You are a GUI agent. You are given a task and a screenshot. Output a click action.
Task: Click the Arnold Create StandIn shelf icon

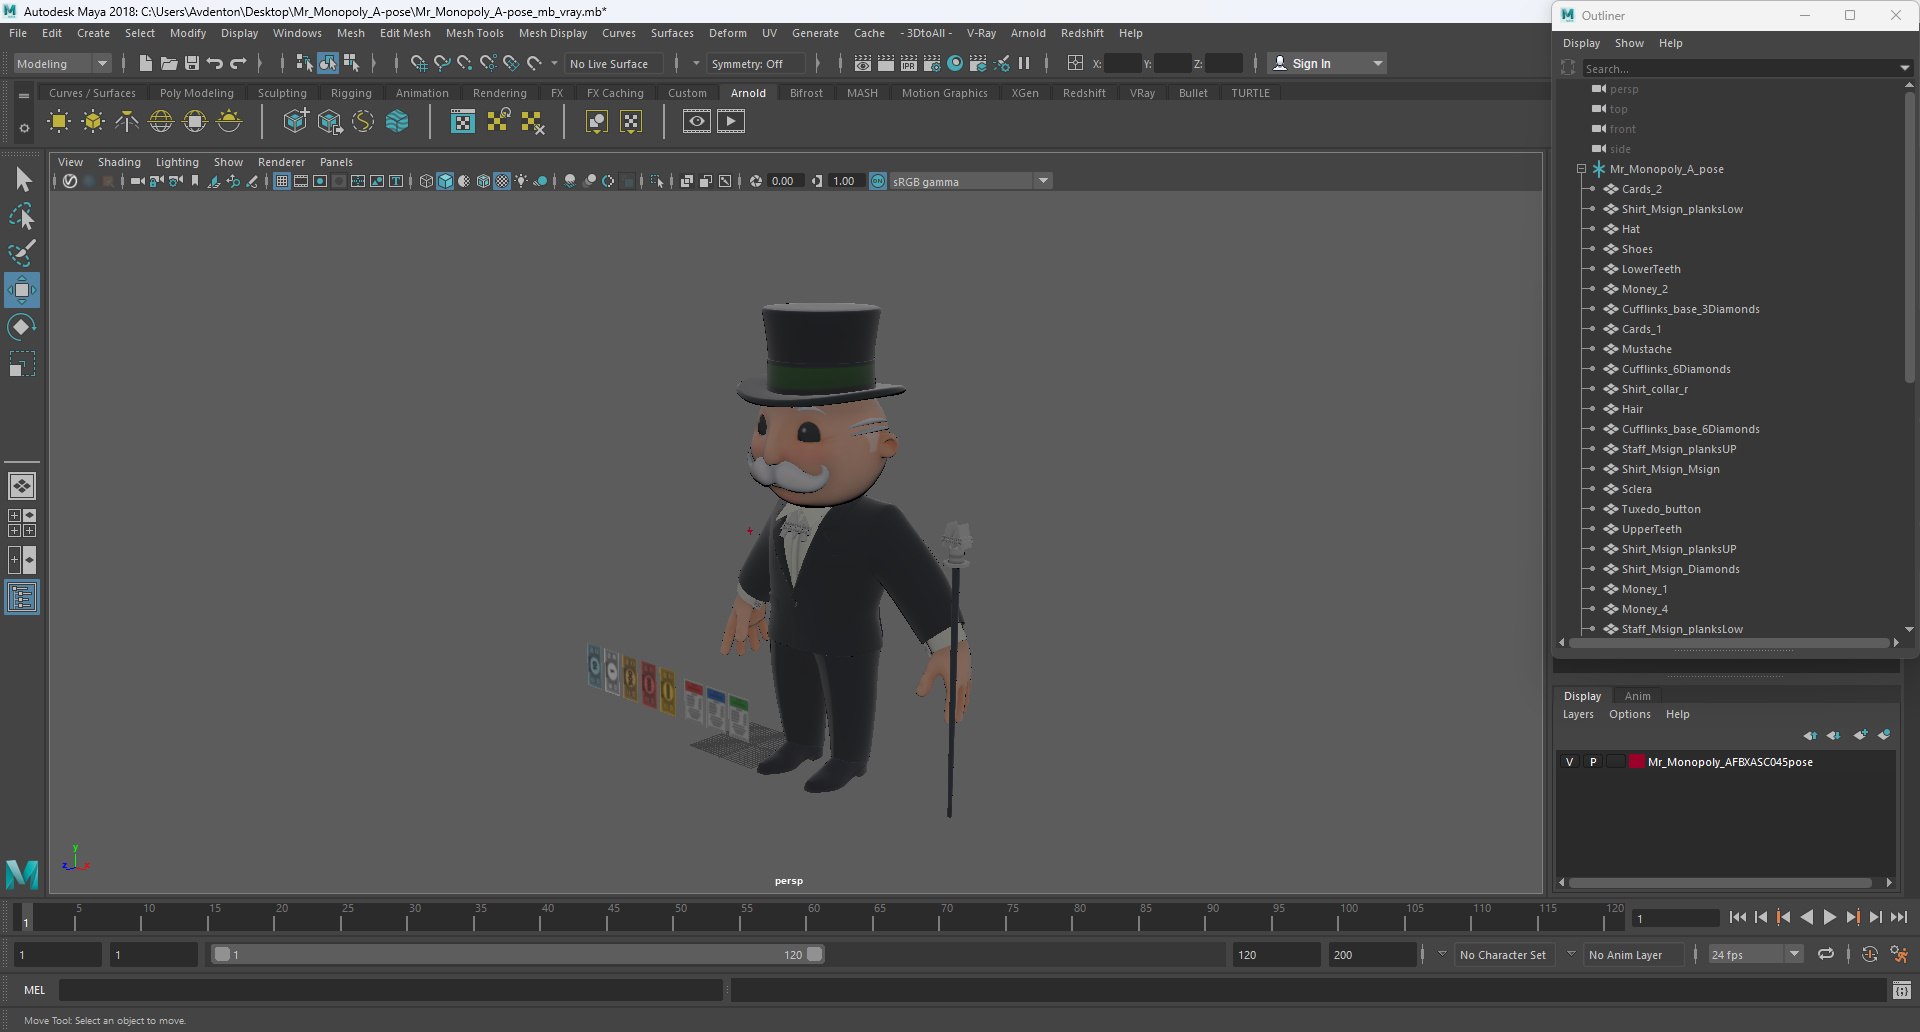(x=296, y=122)
